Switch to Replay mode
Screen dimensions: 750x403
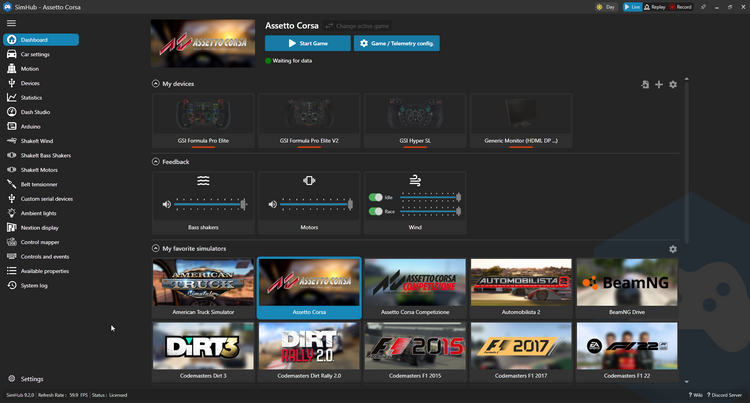coord(655,7)
